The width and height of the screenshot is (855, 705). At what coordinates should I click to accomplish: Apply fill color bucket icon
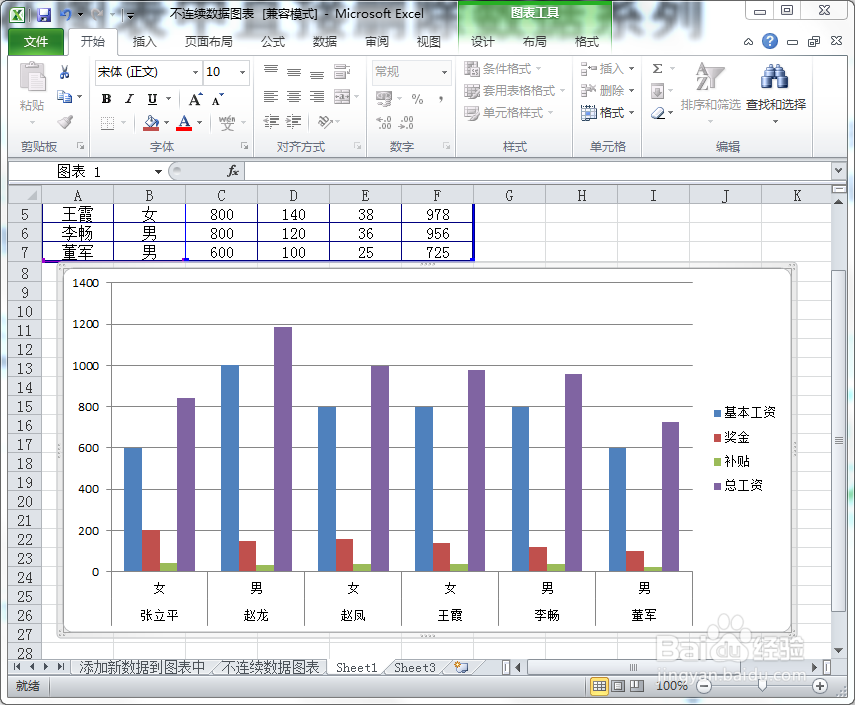tap(151, 123)
